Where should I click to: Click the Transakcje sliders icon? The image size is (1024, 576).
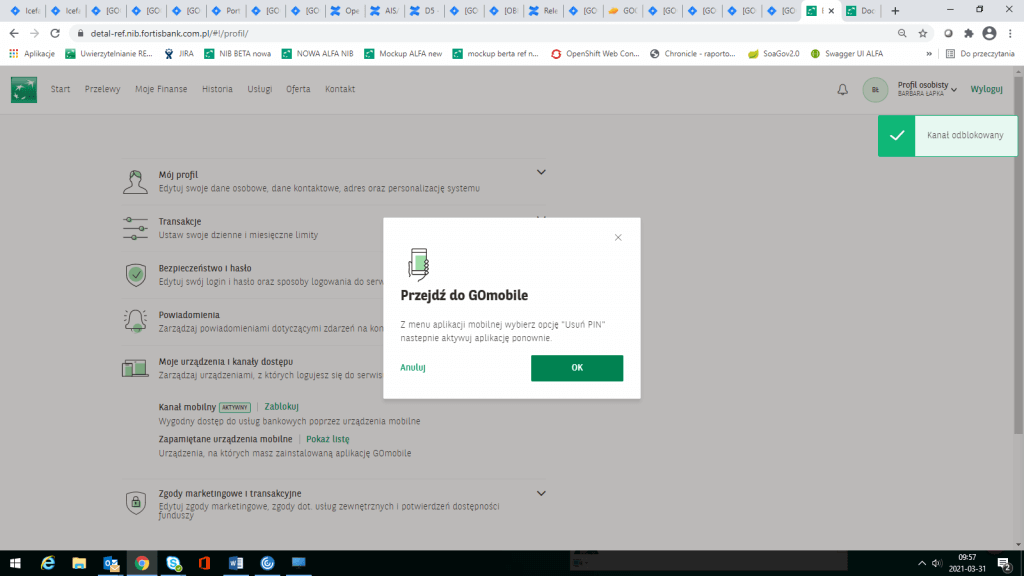(135, 228)
